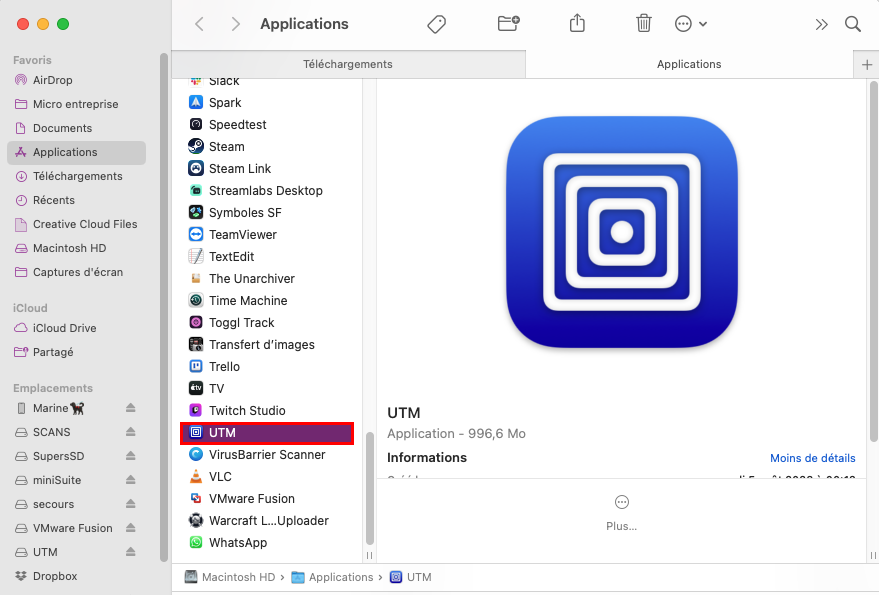Click the TeamViewer app icon
This screenshot has width=879, height=595.
click(196, 234)
